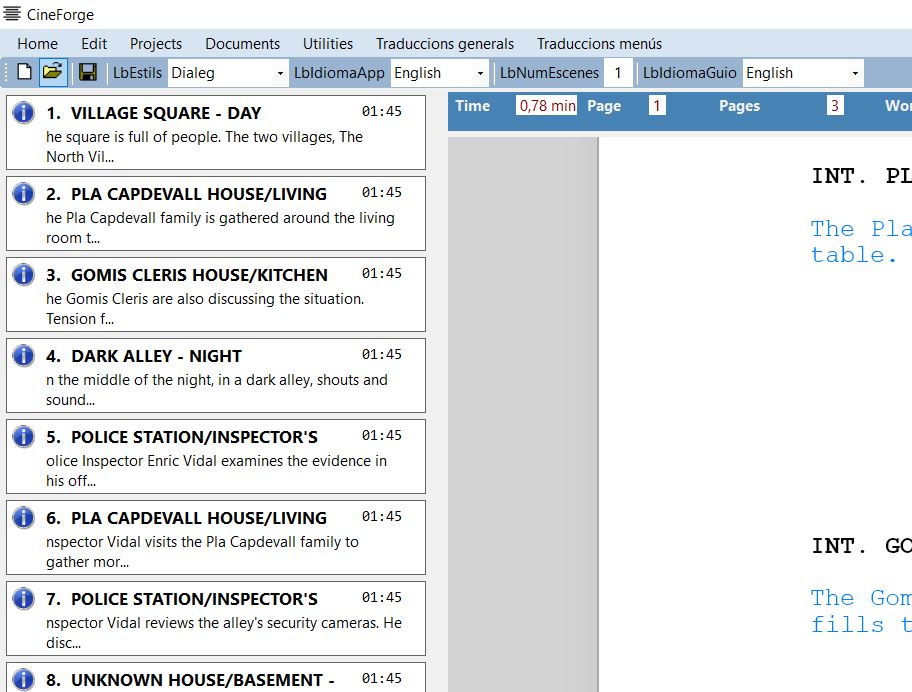
Task: Open the Edit menu
Action: [94, 44]
